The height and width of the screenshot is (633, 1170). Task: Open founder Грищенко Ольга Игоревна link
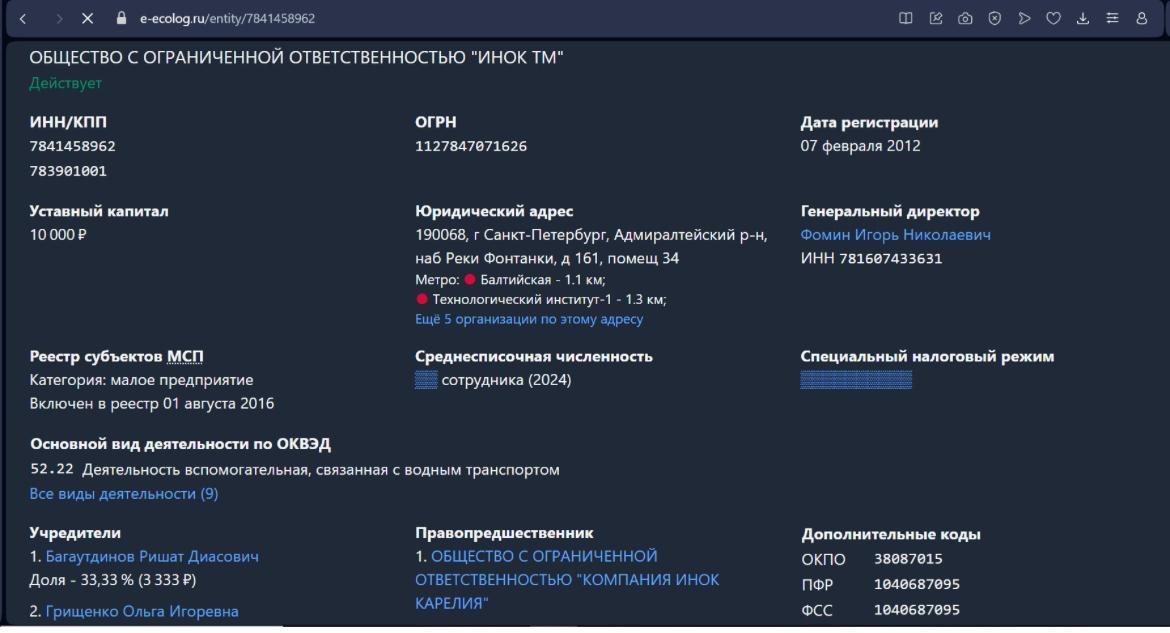[x=142, y=611]
